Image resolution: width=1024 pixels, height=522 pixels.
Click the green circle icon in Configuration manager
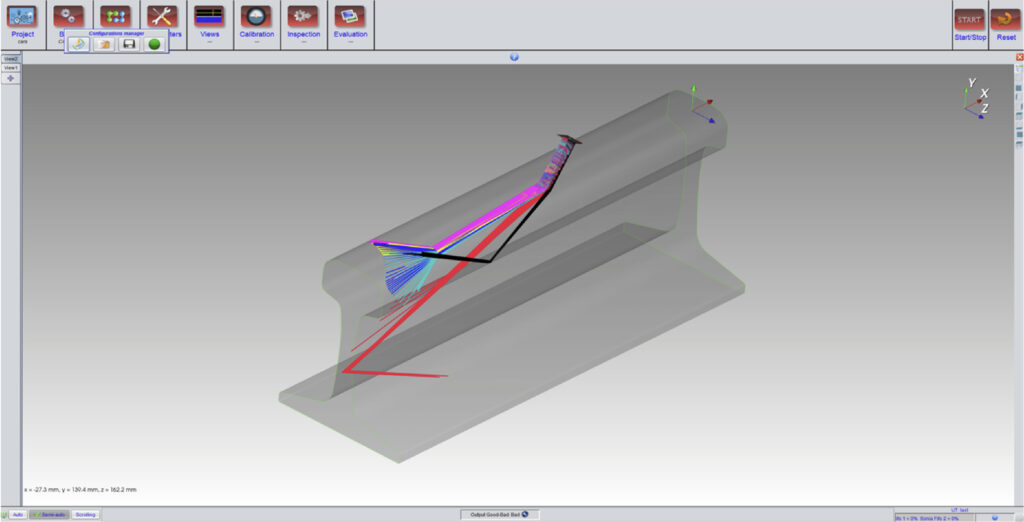coord(154,44)
